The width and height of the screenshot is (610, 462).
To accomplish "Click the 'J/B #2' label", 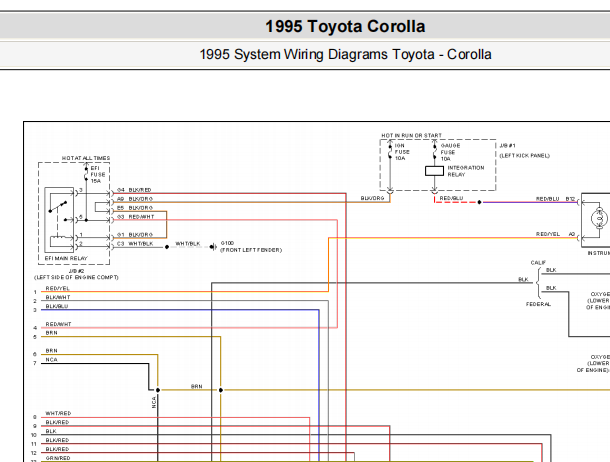I will pyautogui.click(x=76, y=271).
